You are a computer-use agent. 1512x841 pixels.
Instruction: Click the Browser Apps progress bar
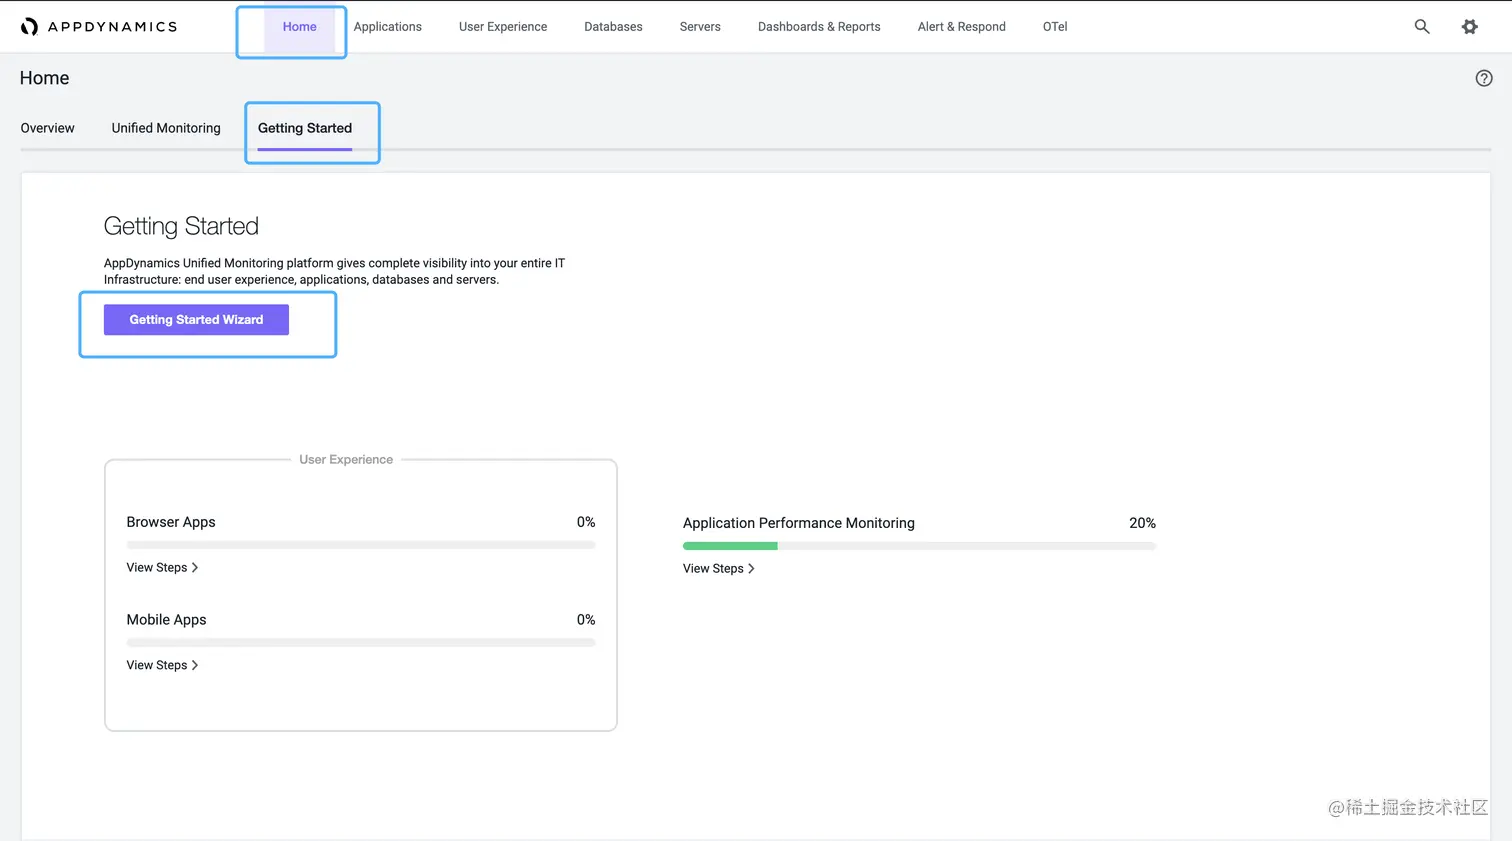coord(361,545)
